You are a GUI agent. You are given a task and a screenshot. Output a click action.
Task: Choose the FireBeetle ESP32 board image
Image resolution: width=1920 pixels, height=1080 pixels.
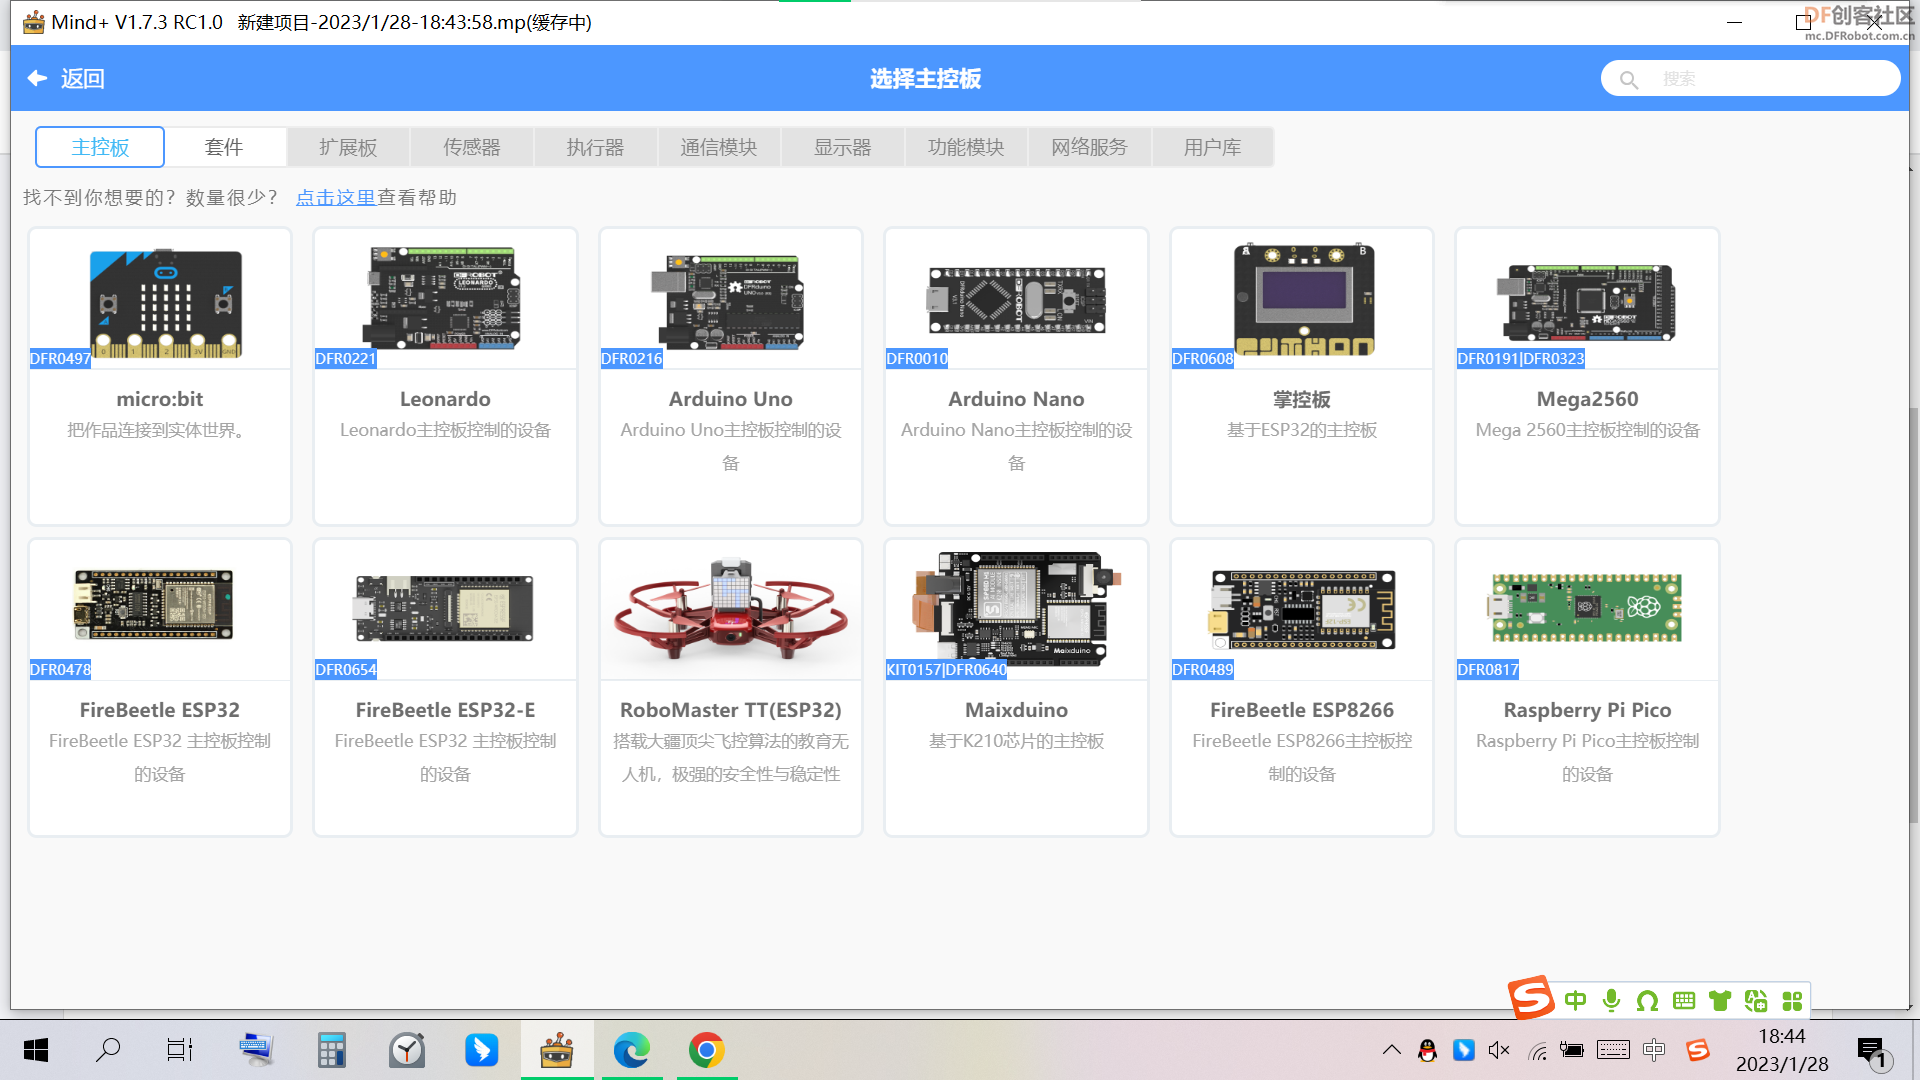coord(153,604)
